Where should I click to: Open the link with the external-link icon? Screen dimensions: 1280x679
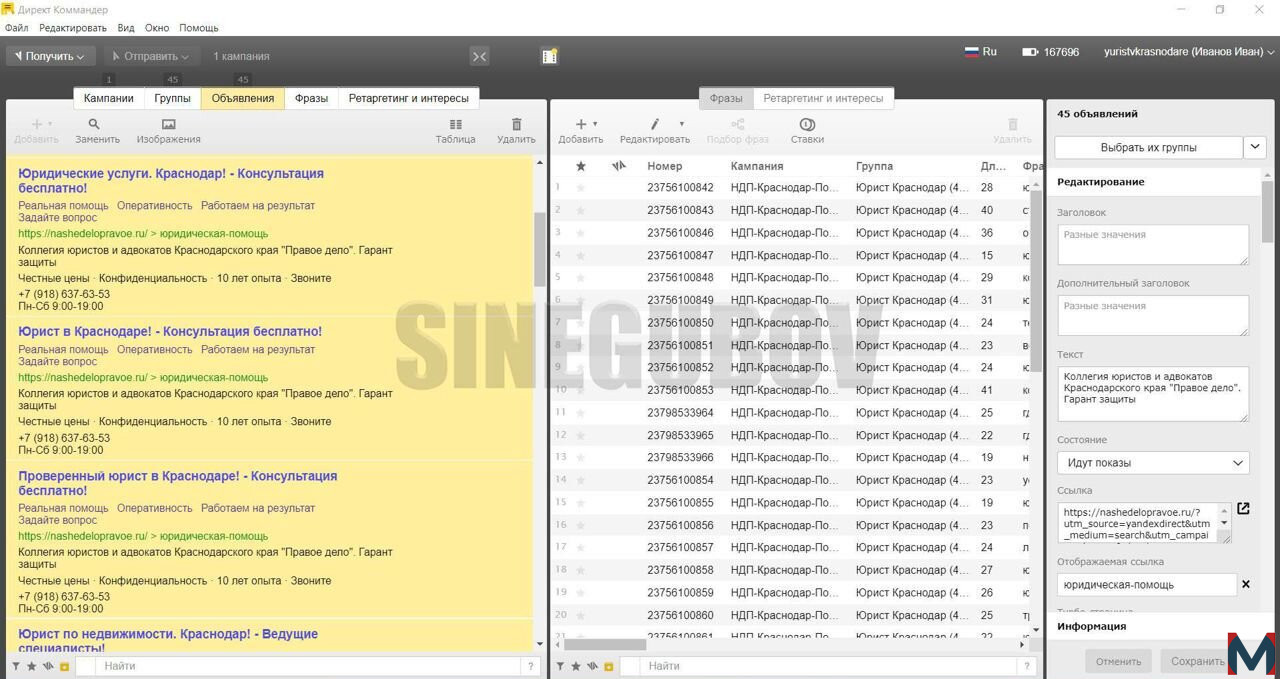coord(1243,509)
